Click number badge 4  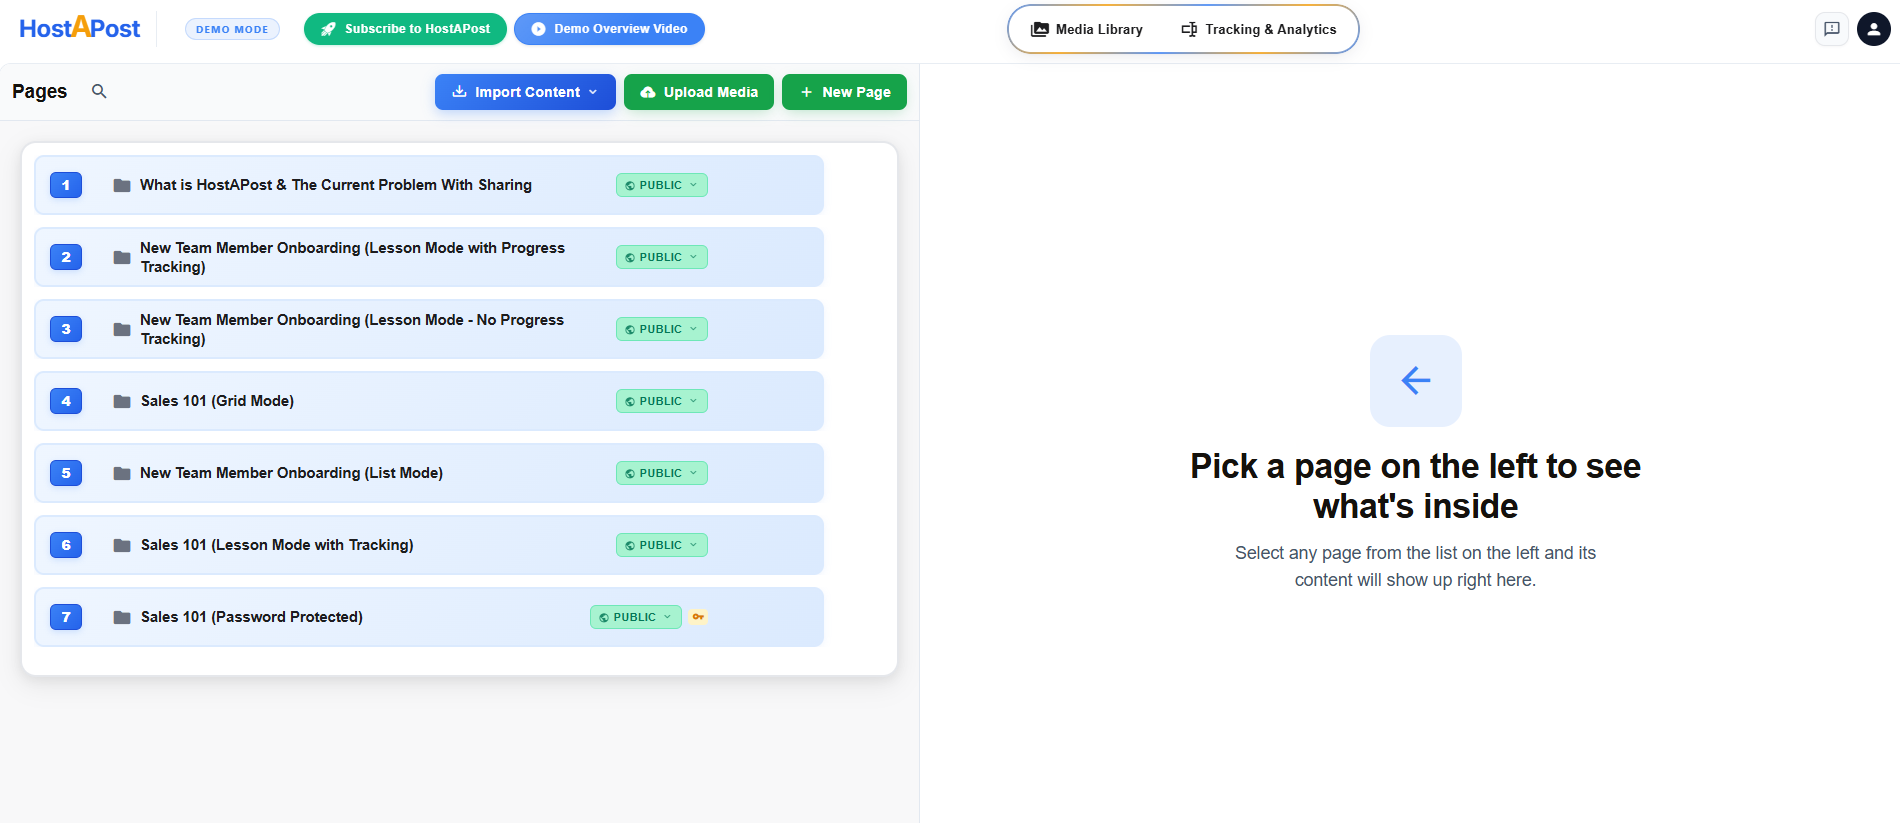click(66, 401)
